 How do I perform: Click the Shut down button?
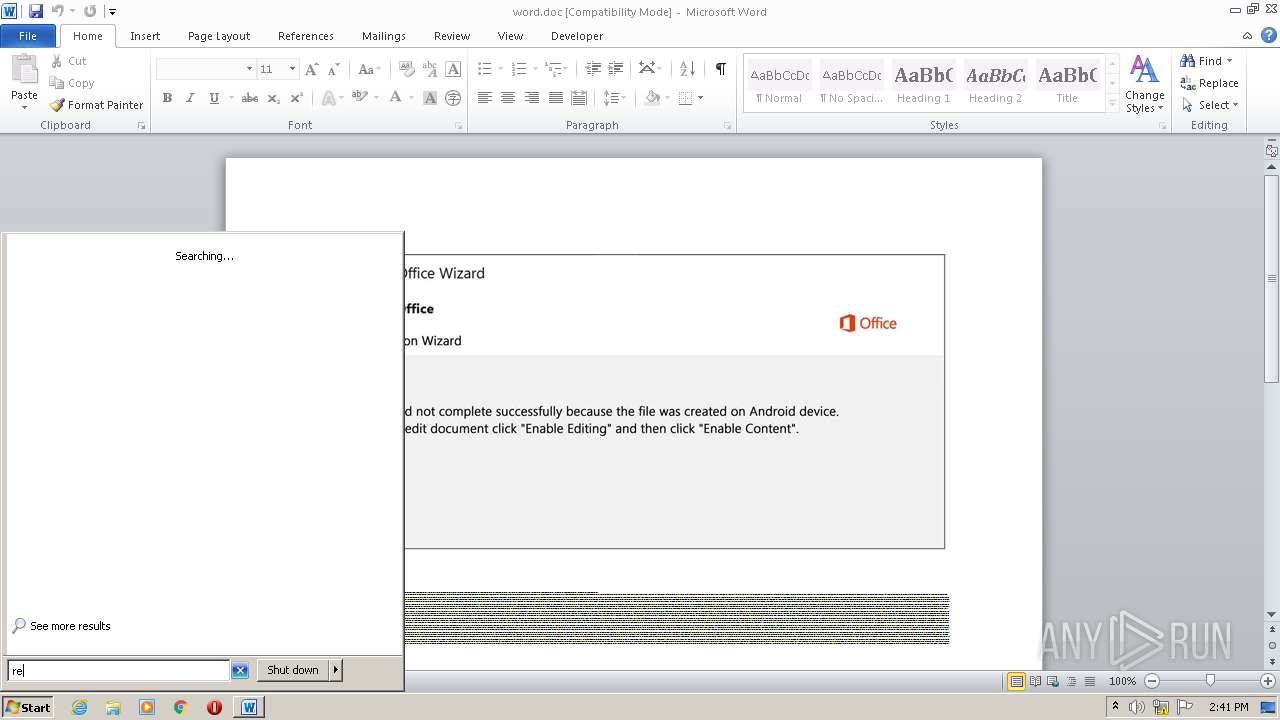(293, 670)
